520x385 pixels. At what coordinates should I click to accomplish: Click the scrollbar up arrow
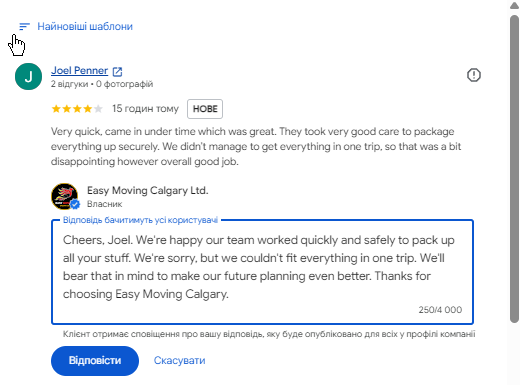tap(514, 5)
